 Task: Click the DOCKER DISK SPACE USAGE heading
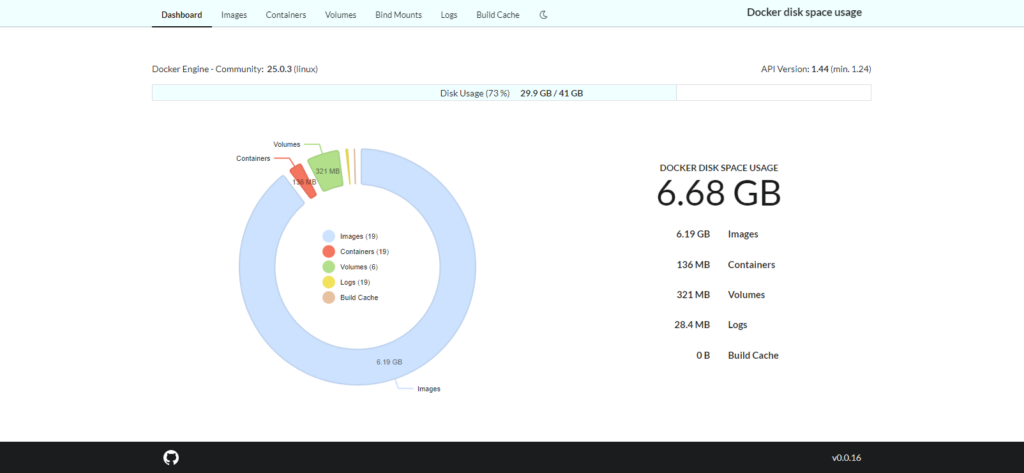click(x=718, y=168)
